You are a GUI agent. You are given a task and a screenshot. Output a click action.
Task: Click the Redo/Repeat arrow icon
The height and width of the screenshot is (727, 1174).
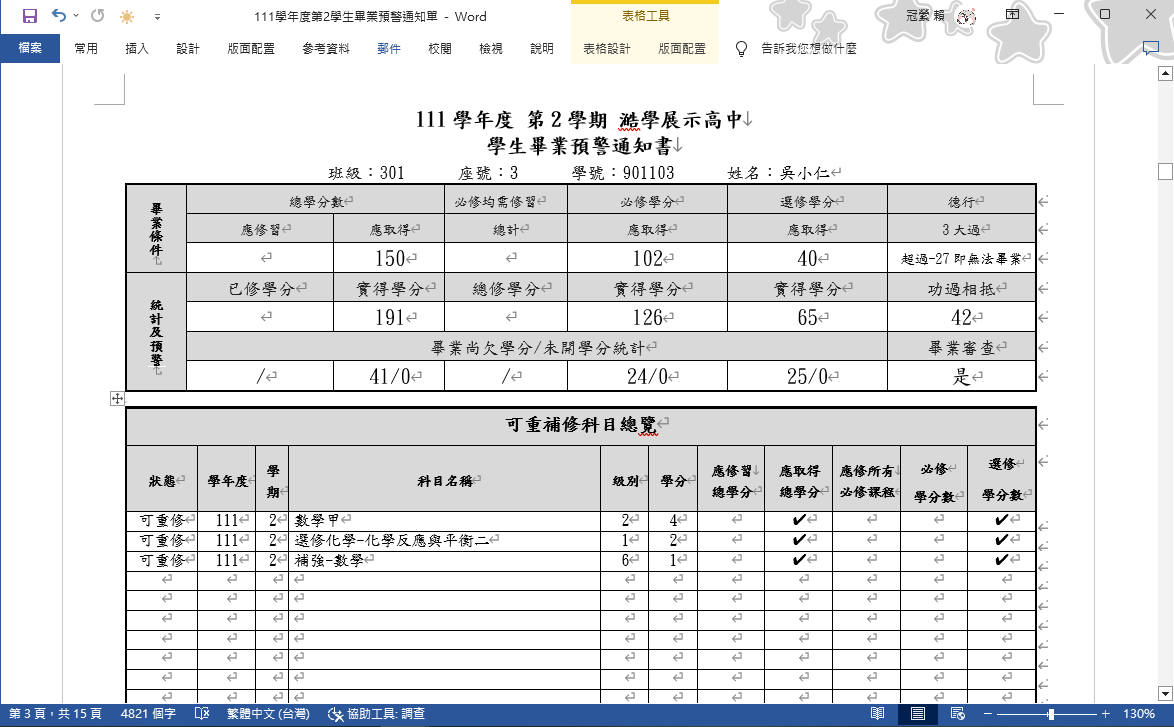coord(97,16)
